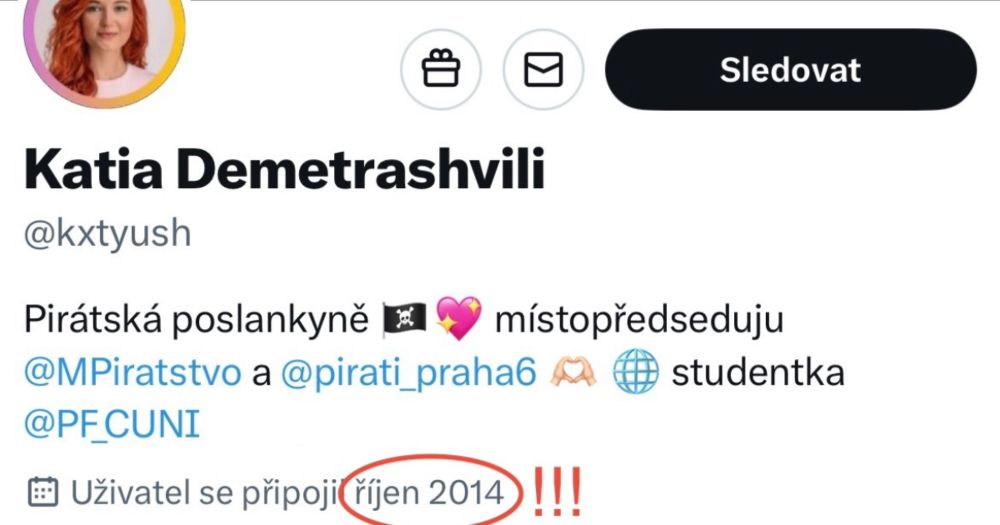Click the @kxtyush username handle
The height and width of the screenshot is (525, 1000).
(x=107, y=233)
